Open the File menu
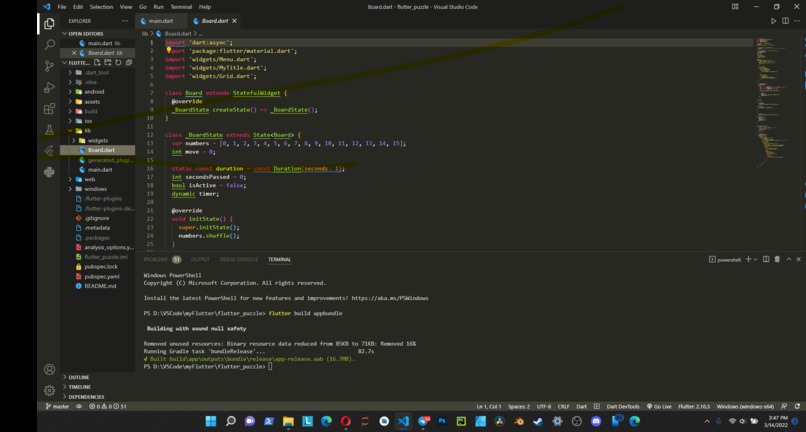Screen dimensions: 806x432 click(x=62, y=7)
